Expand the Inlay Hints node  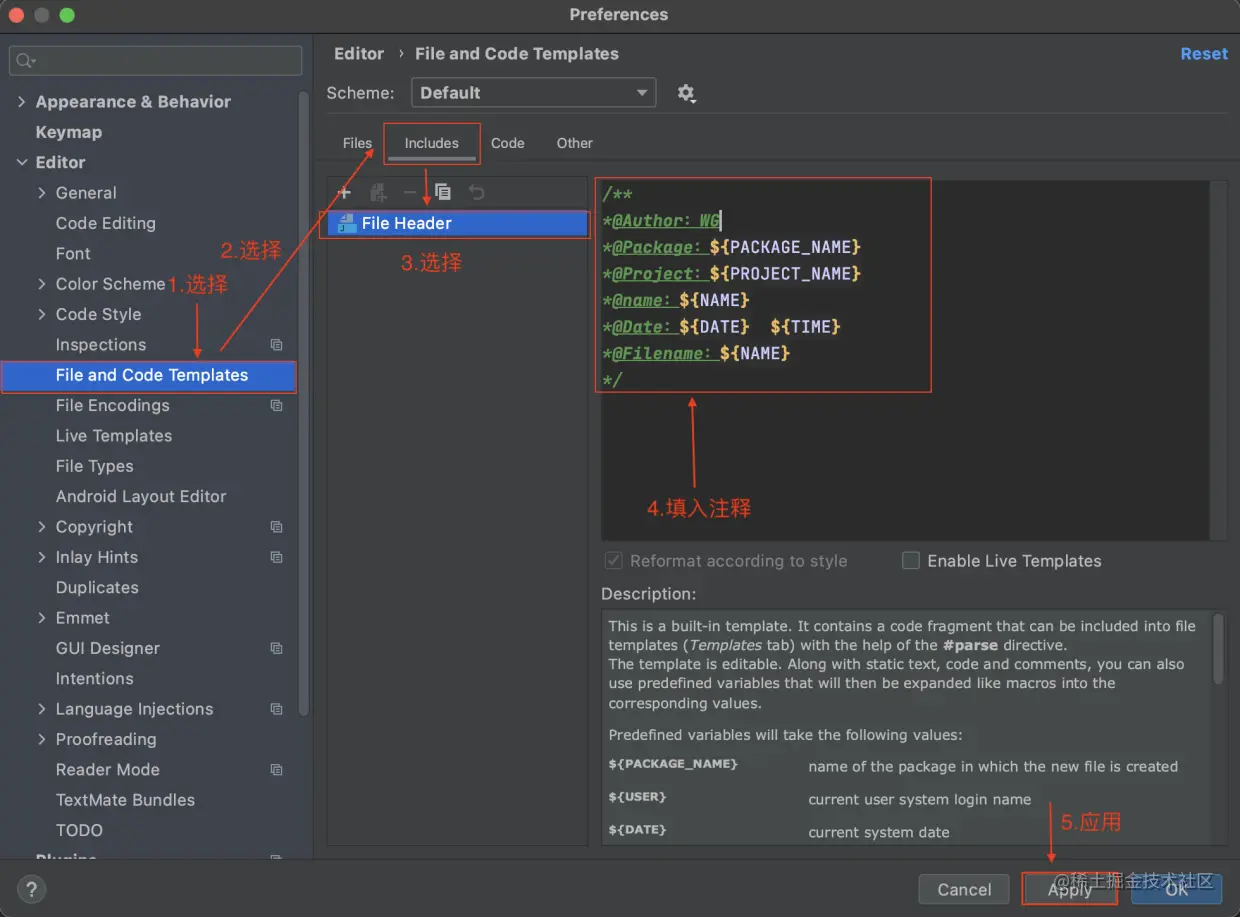(x=42, y=557)
